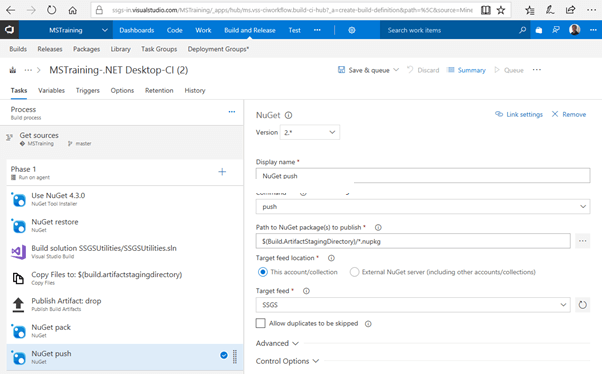This screenshot has height=374, width=602.
Task: Click info icon next to Target feed label
Action: (x=306, y=291)
